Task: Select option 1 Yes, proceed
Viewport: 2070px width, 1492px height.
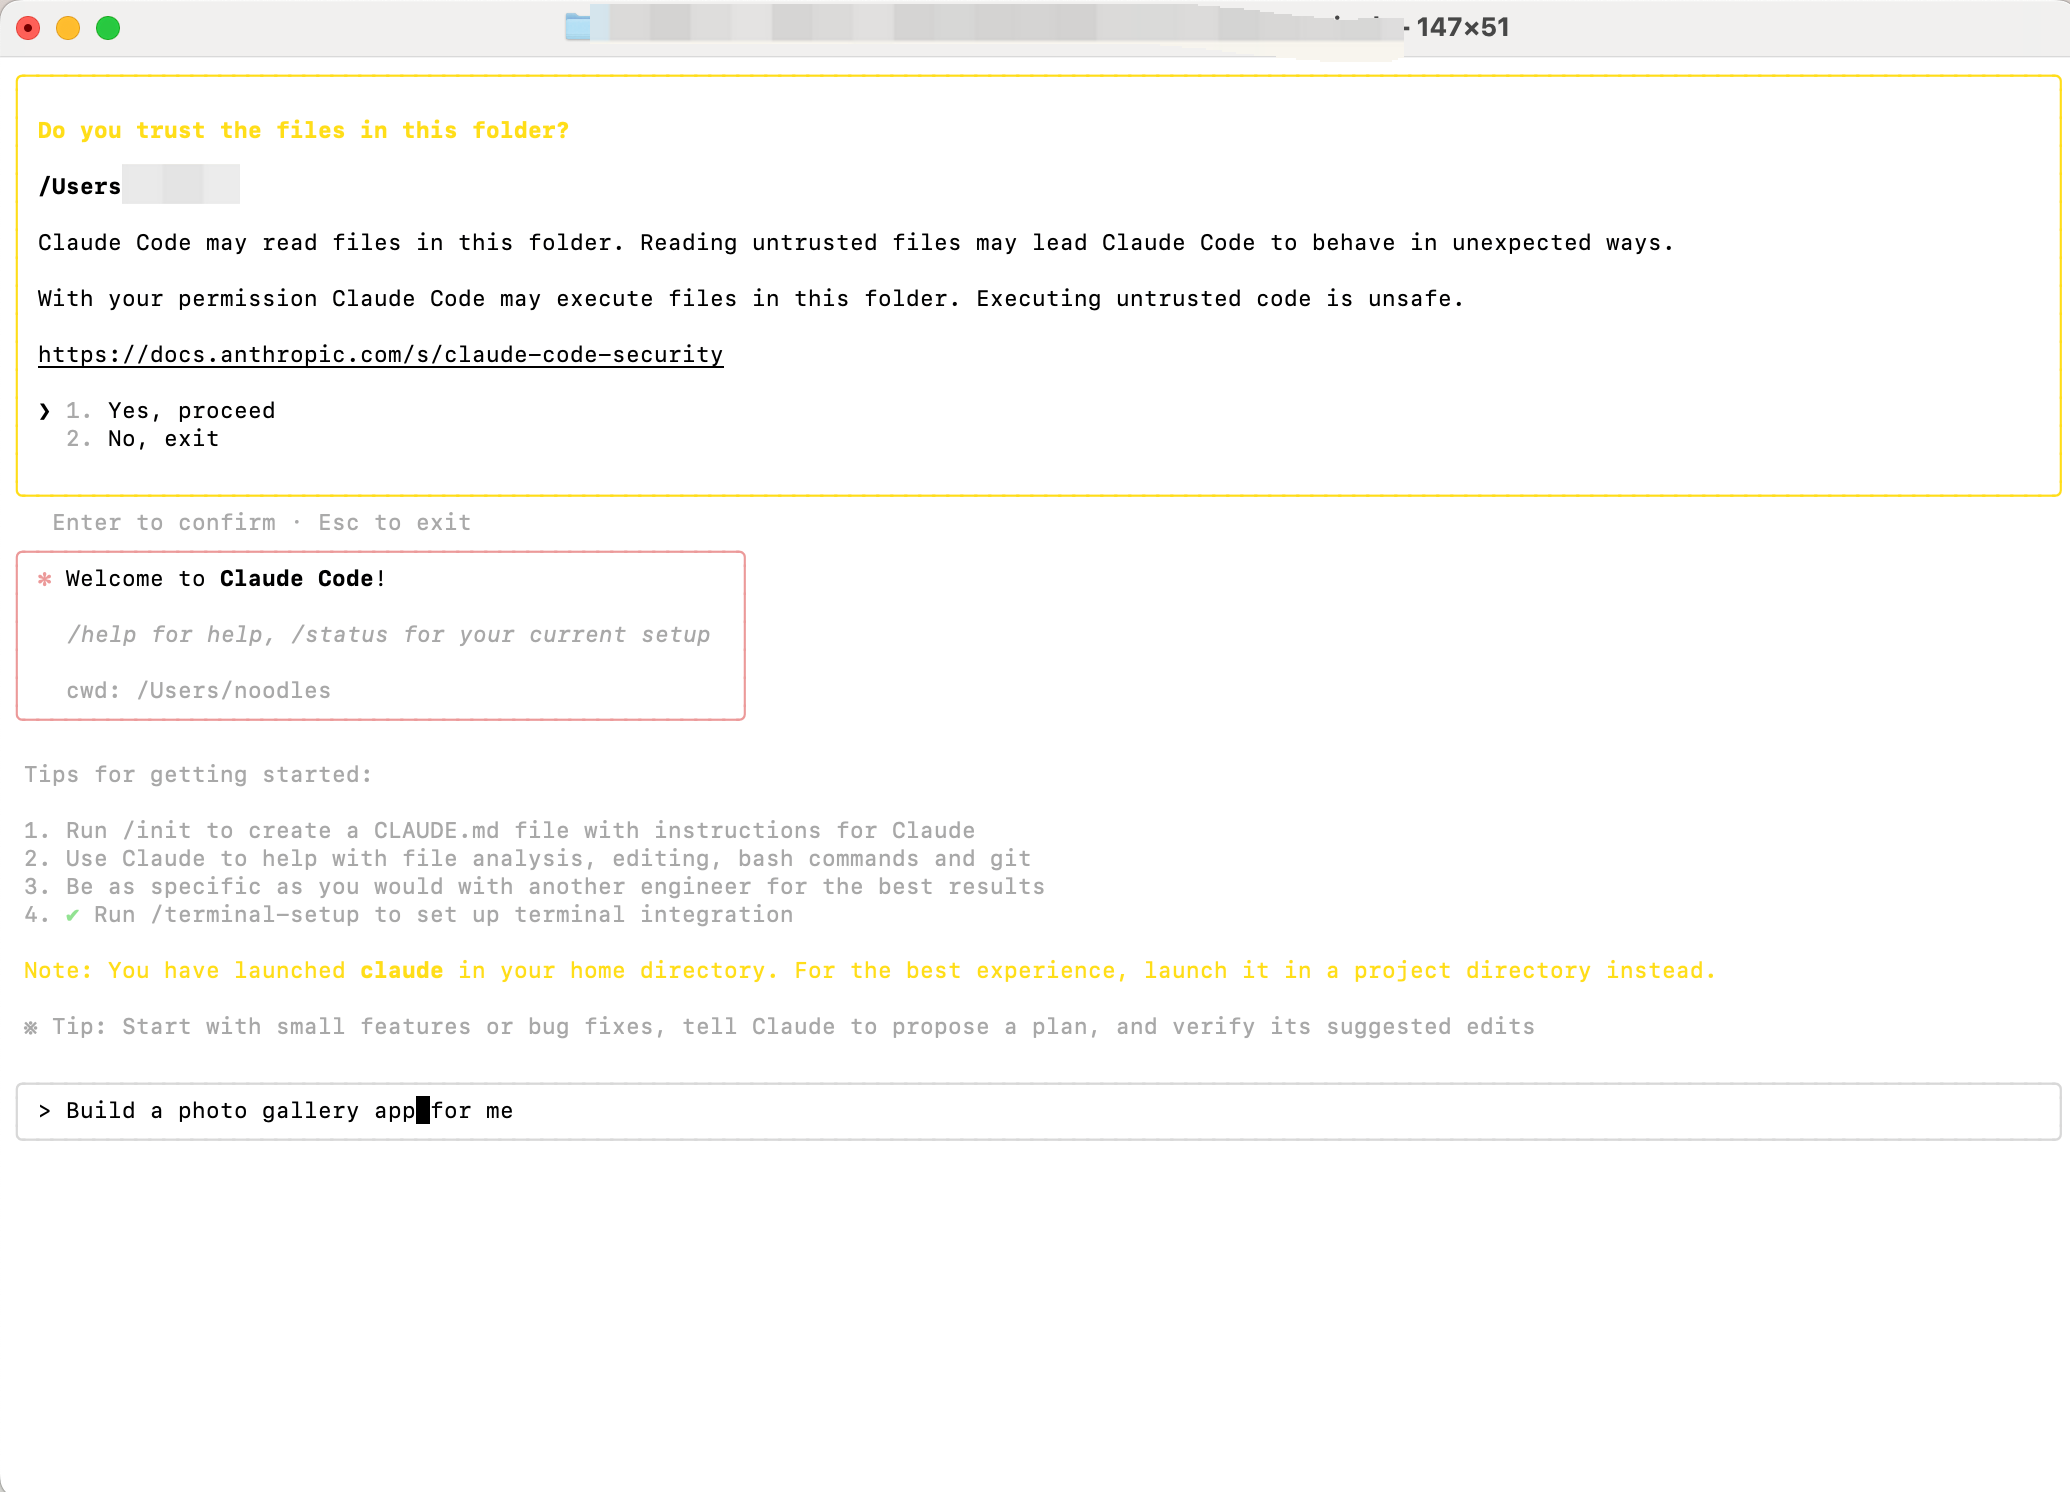Action: pyautogui.click(x=190, y=411)
